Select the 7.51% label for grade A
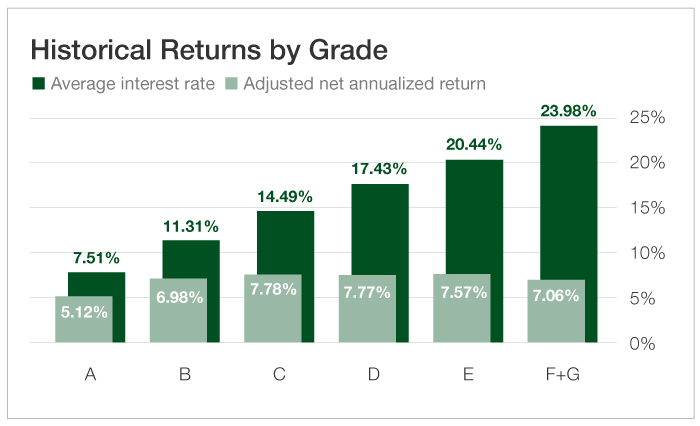The height and width of the screenshot is (426, 700). point(96,257)
